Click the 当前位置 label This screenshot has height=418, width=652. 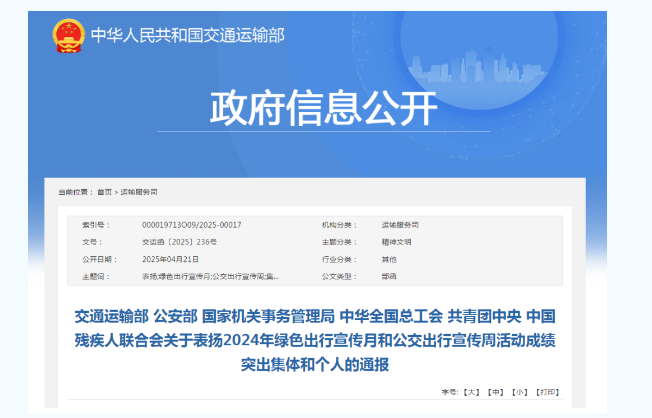(72, 191)
